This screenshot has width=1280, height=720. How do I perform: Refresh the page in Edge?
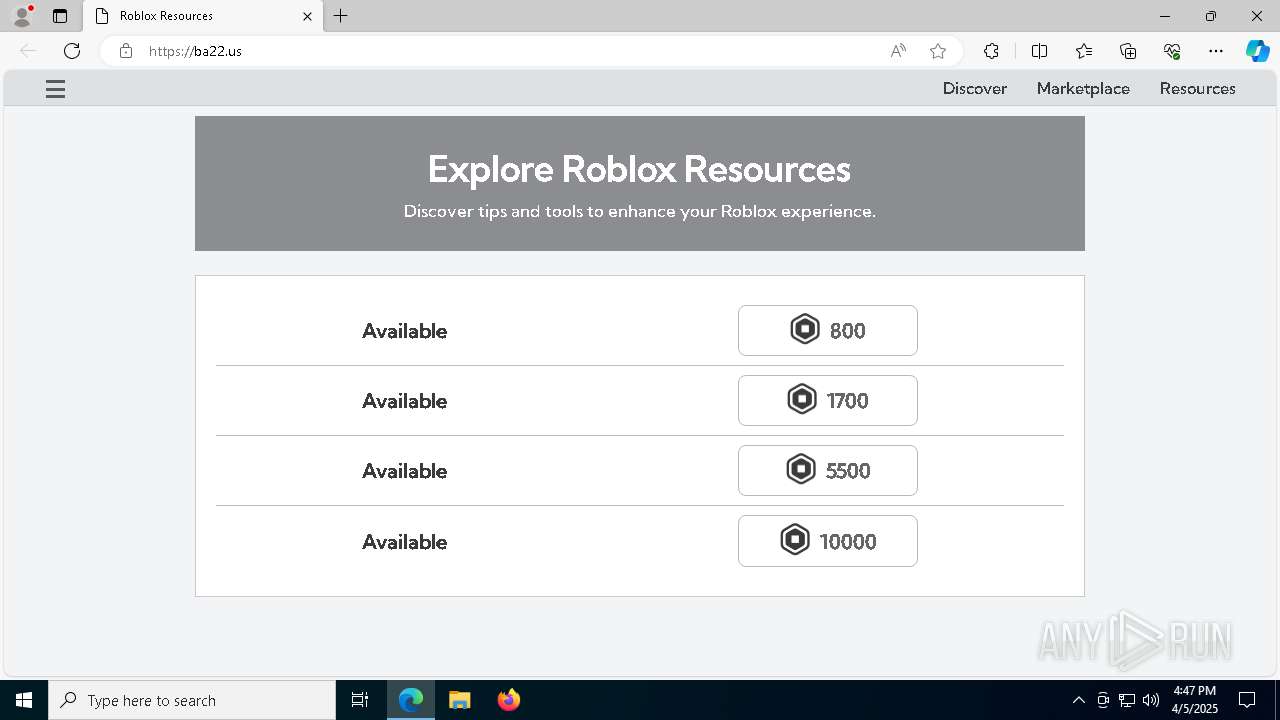point(72,51)
